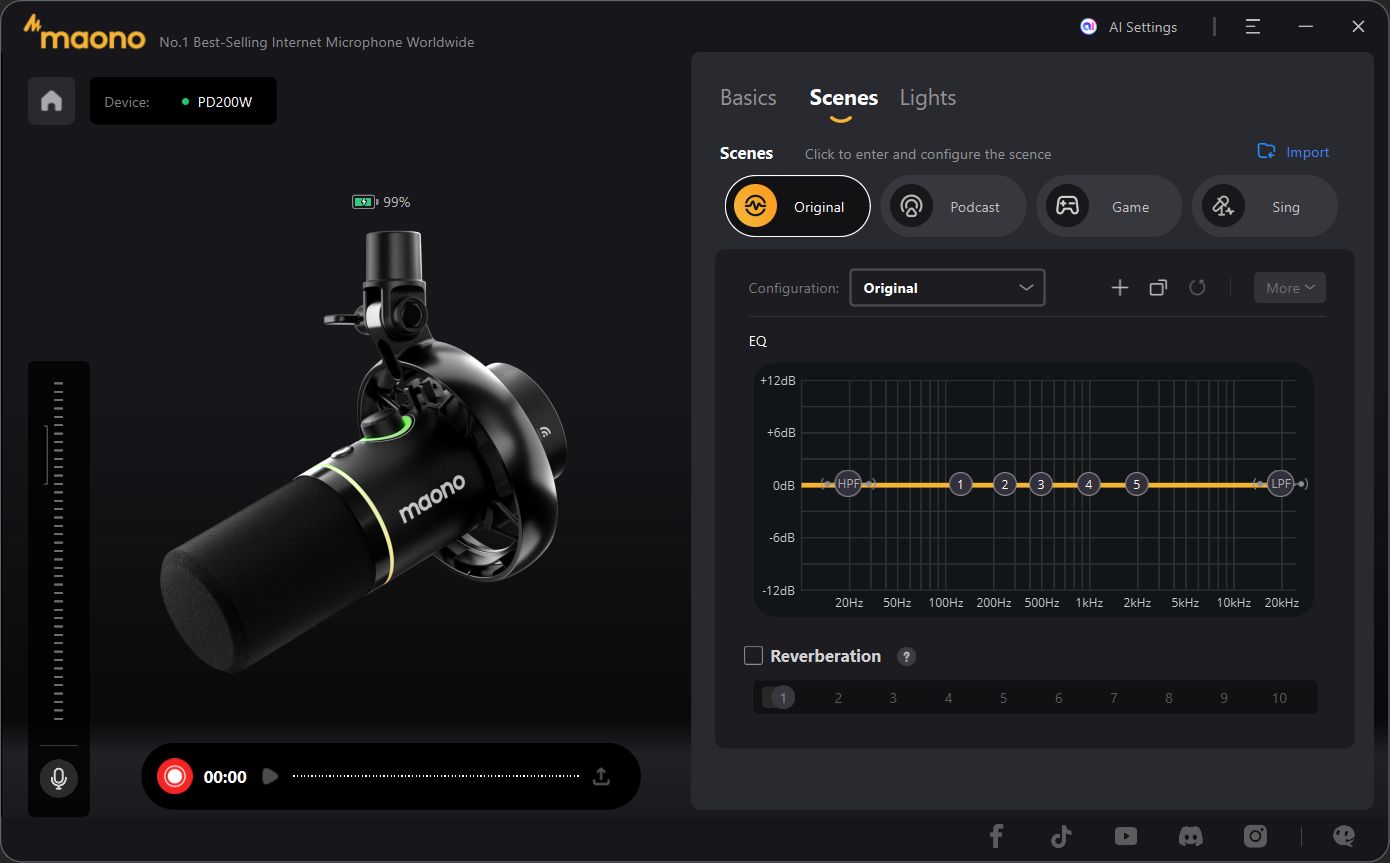This screenshot has height=863, width=1390.
Task: Play the recorded audio clip
Action: 269,776
